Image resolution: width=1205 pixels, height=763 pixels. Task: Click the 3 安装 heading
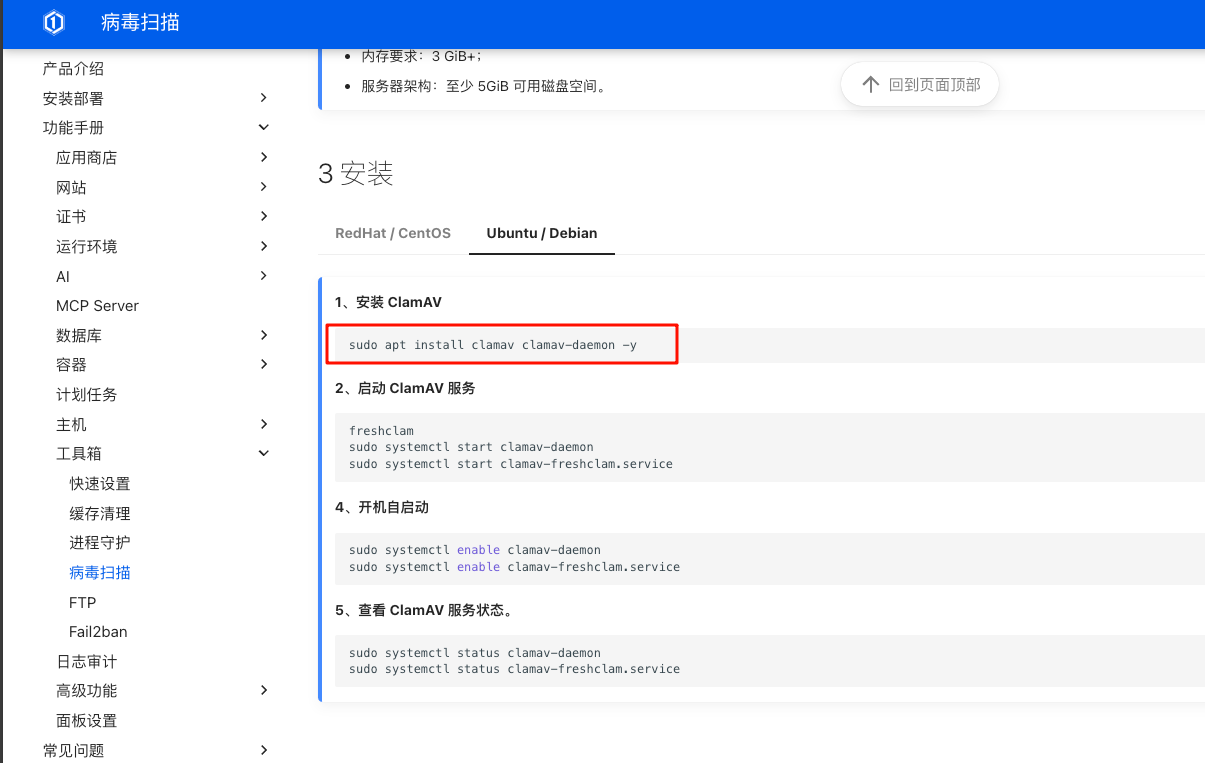tap(356, 174)
